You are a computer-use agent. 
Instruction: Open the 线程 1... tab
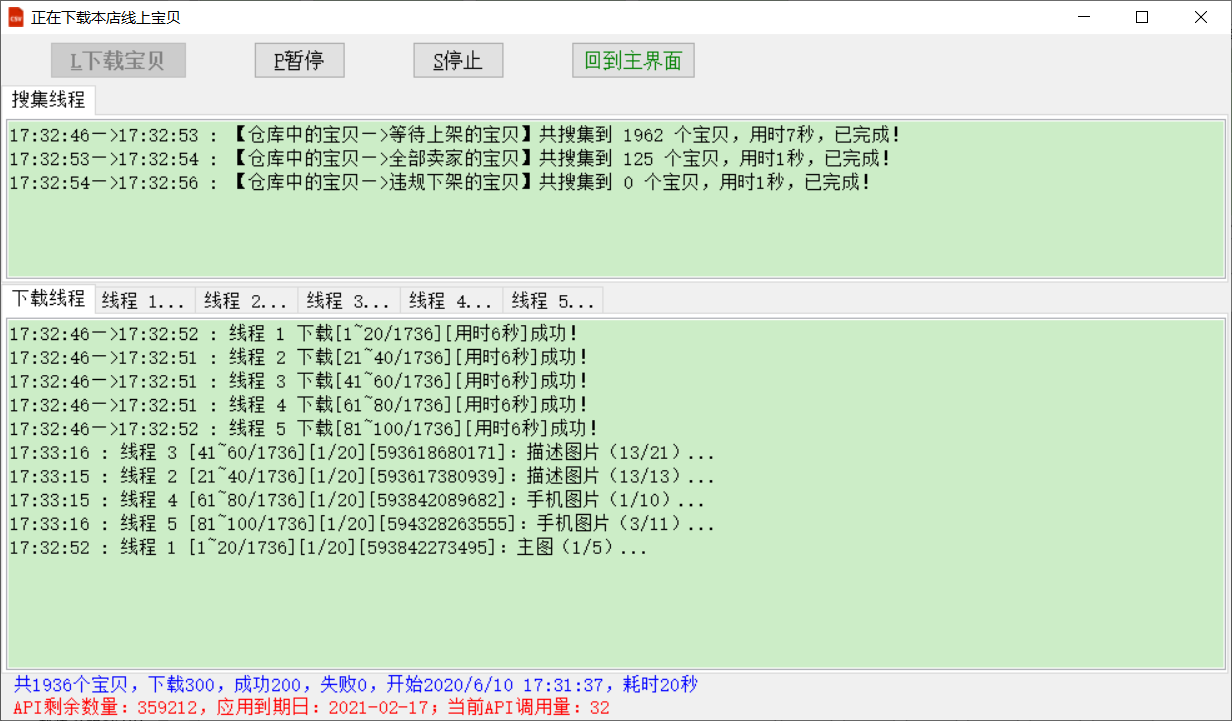tap(144, 300)
